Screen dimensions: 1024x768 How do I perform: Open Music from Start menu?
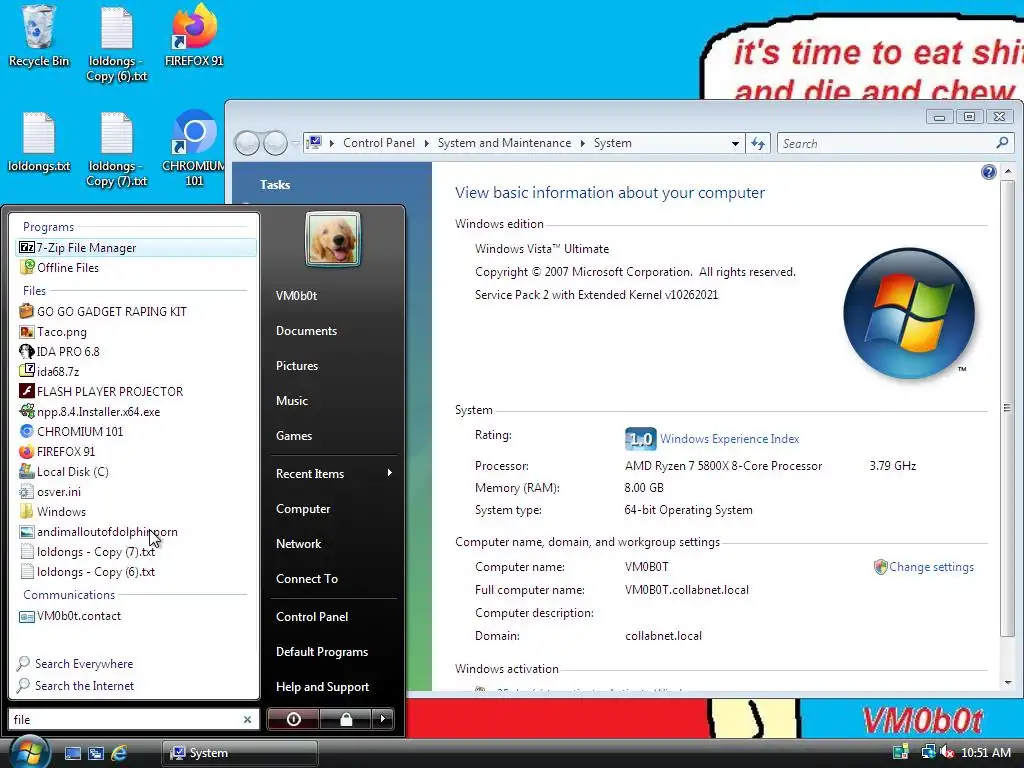(x=292, y=401)
